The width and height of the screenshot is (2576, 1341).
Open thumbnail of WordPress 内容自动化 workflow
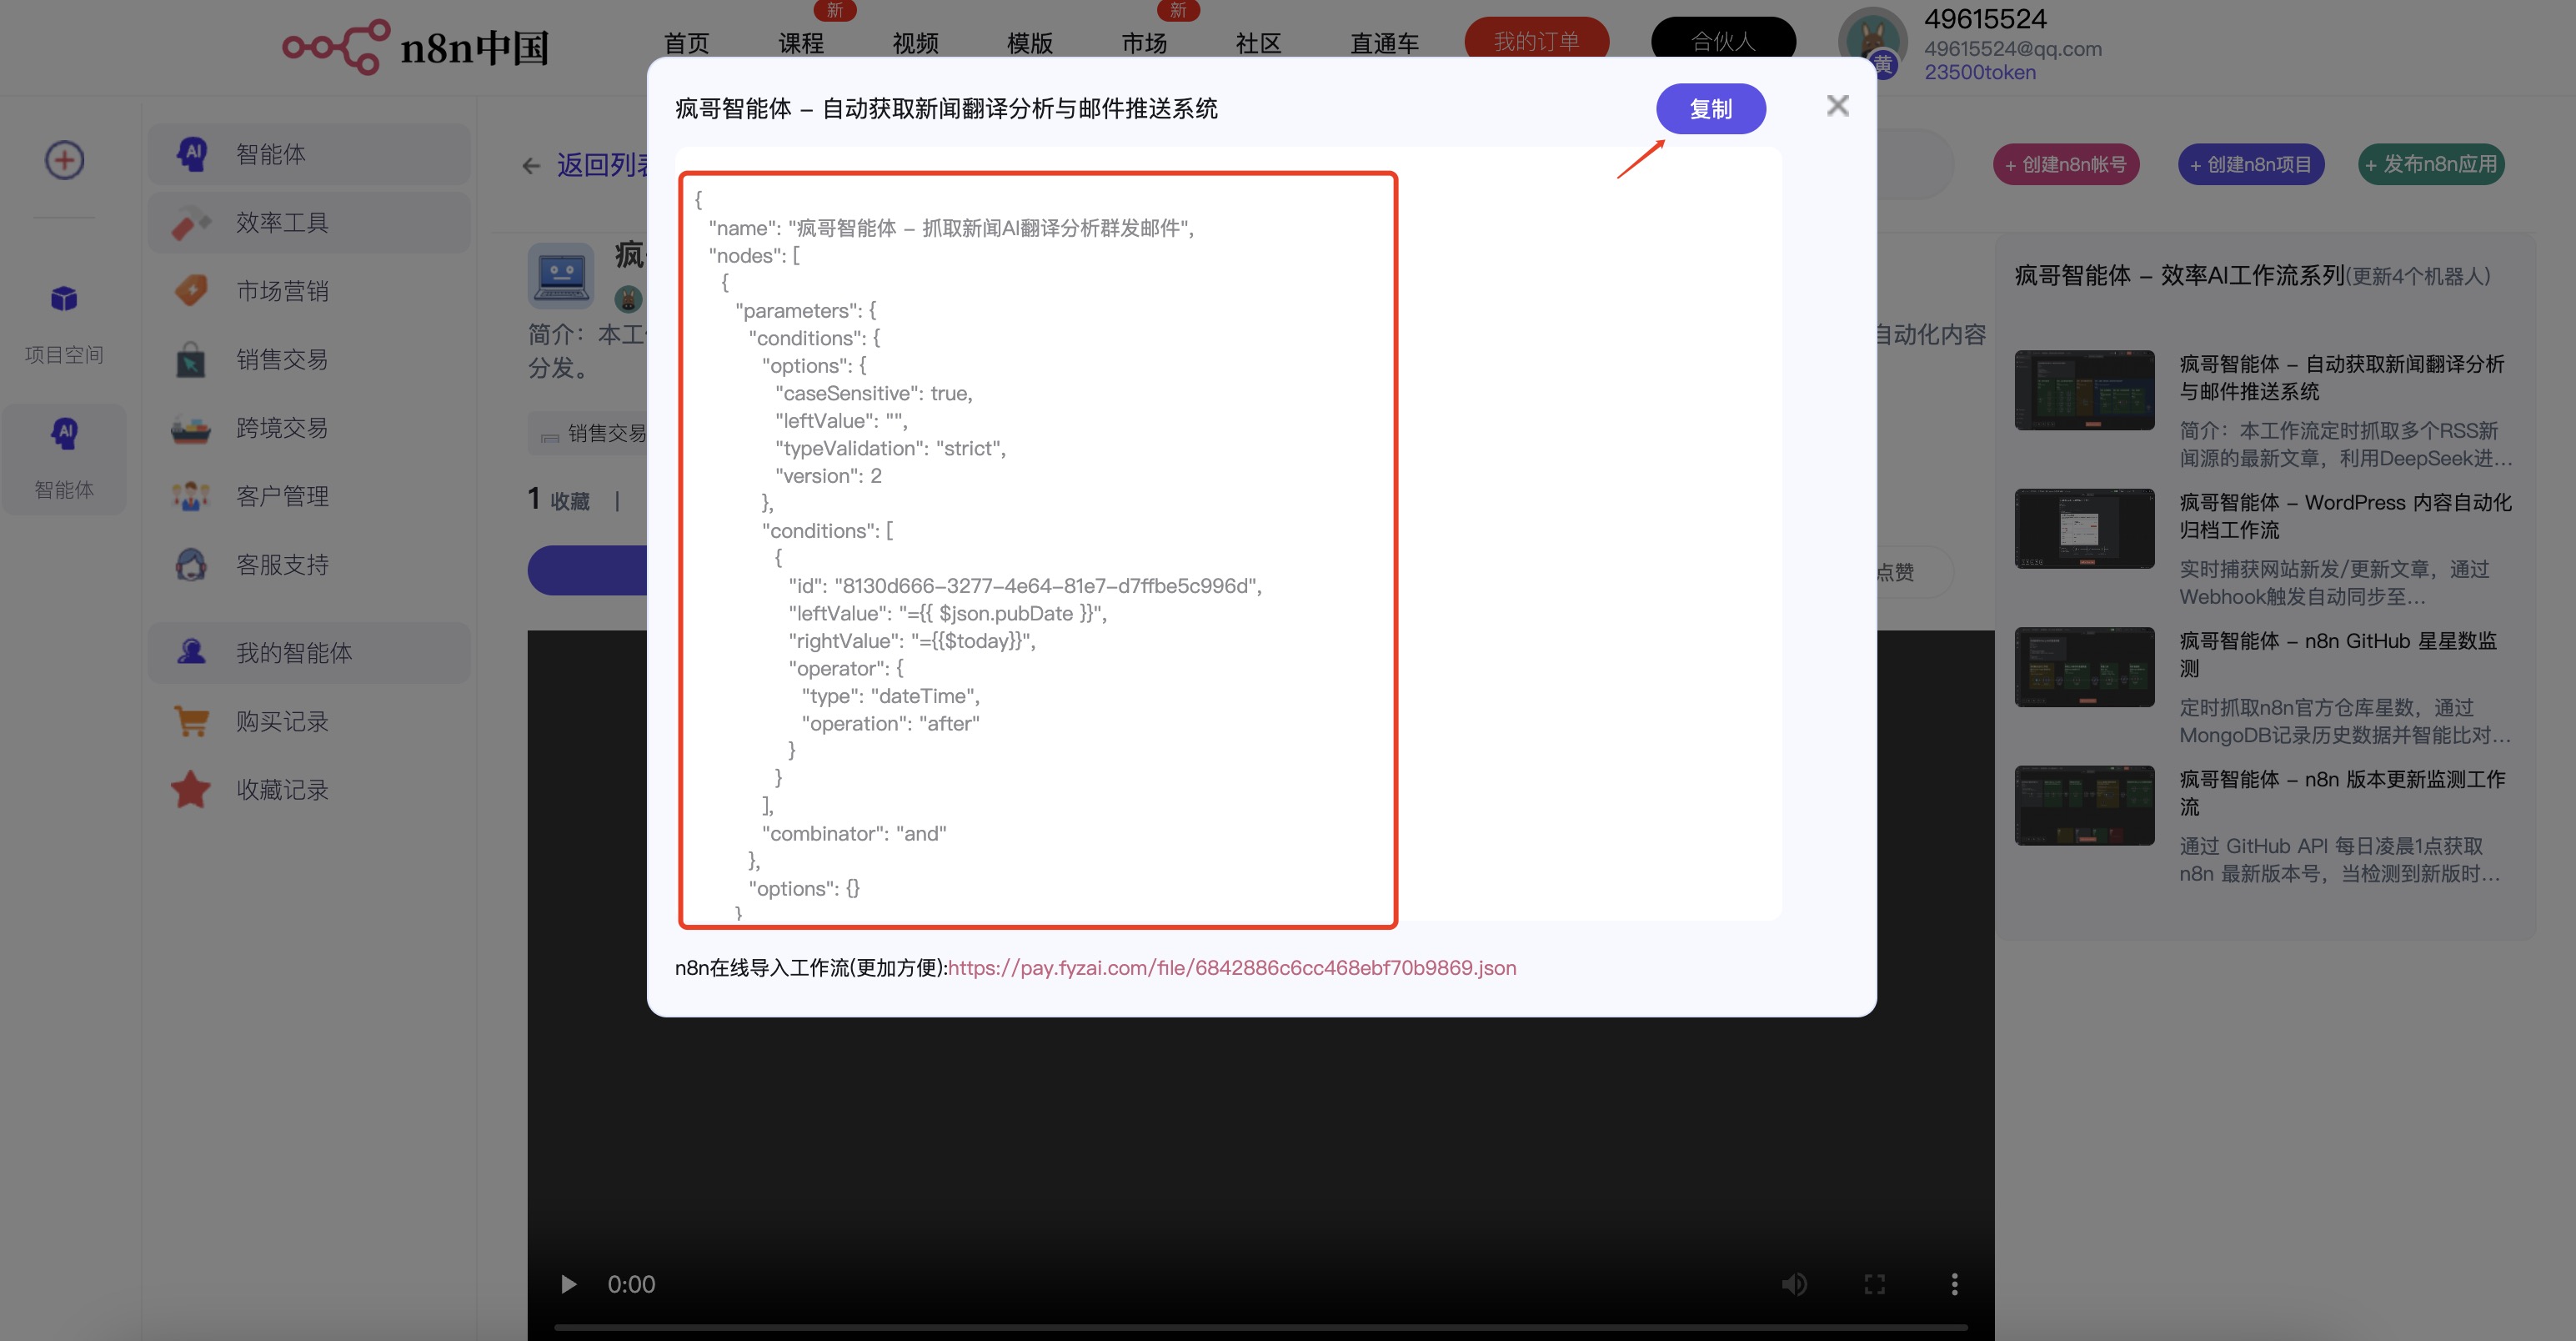2084,528
